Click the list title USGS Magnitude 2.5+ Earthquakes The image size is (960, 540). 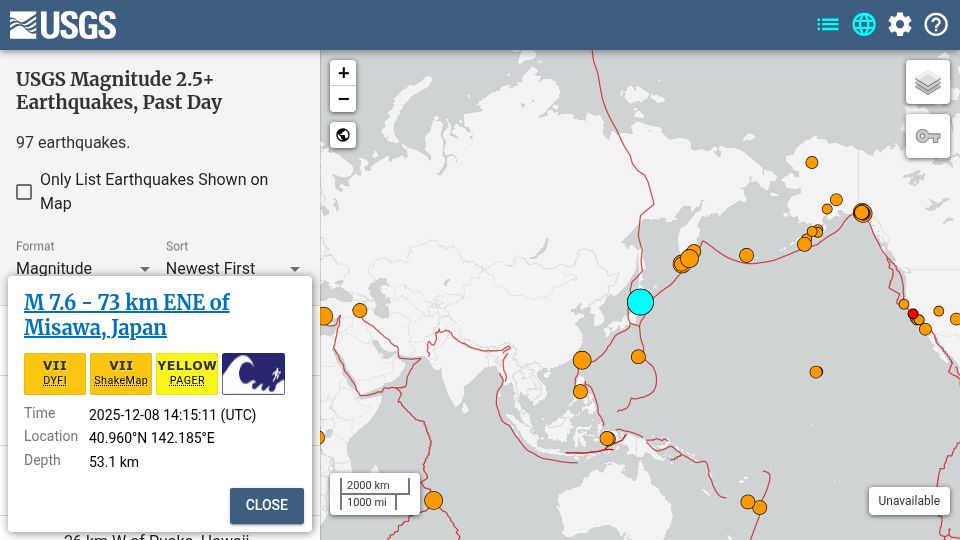[x=119, y=91]
